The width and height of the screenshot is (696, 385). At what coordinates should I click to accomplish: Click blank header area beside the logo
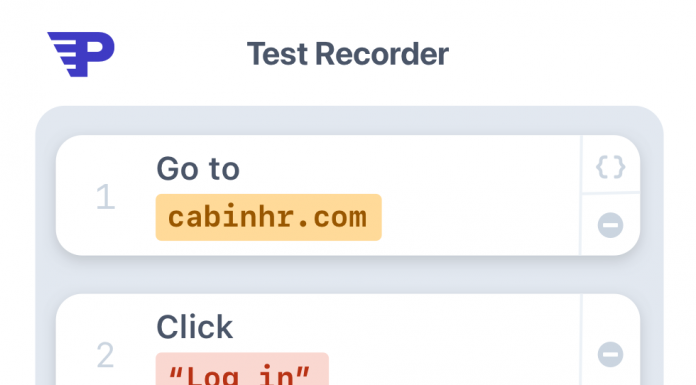(x=178, y=54)
